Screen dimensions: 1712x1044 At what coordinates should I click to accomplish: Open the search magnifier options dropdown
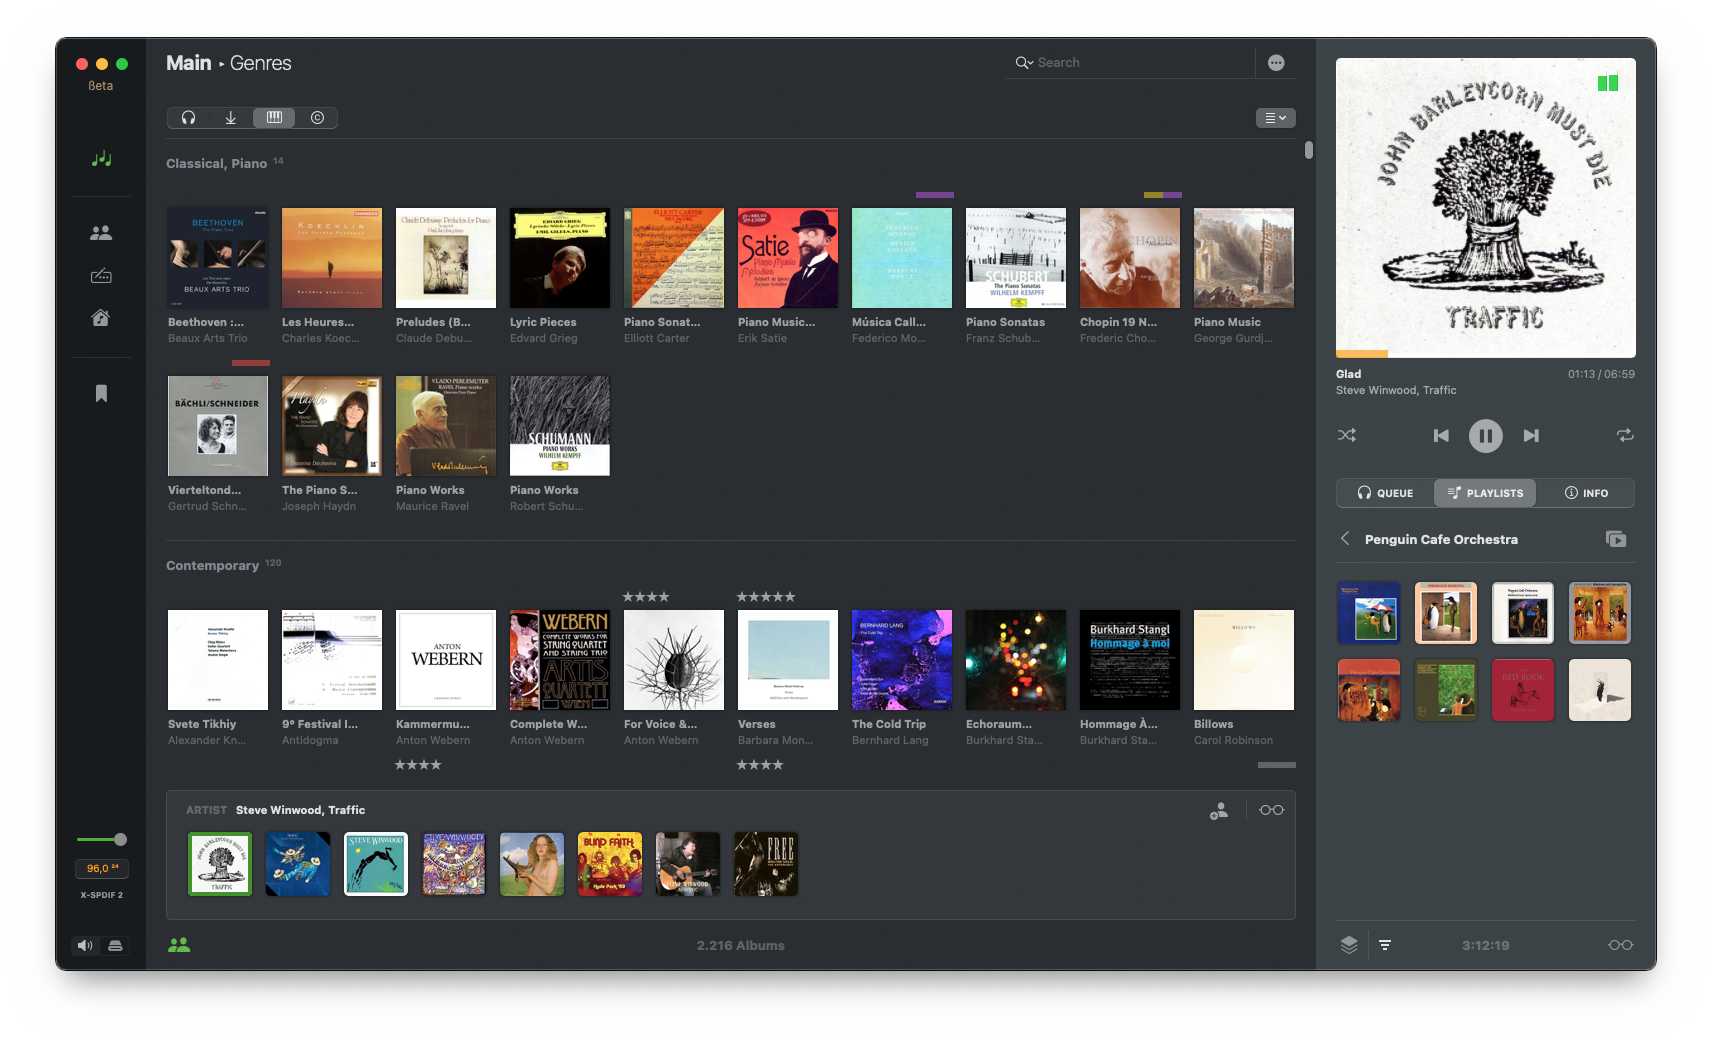pos(1024,62)
